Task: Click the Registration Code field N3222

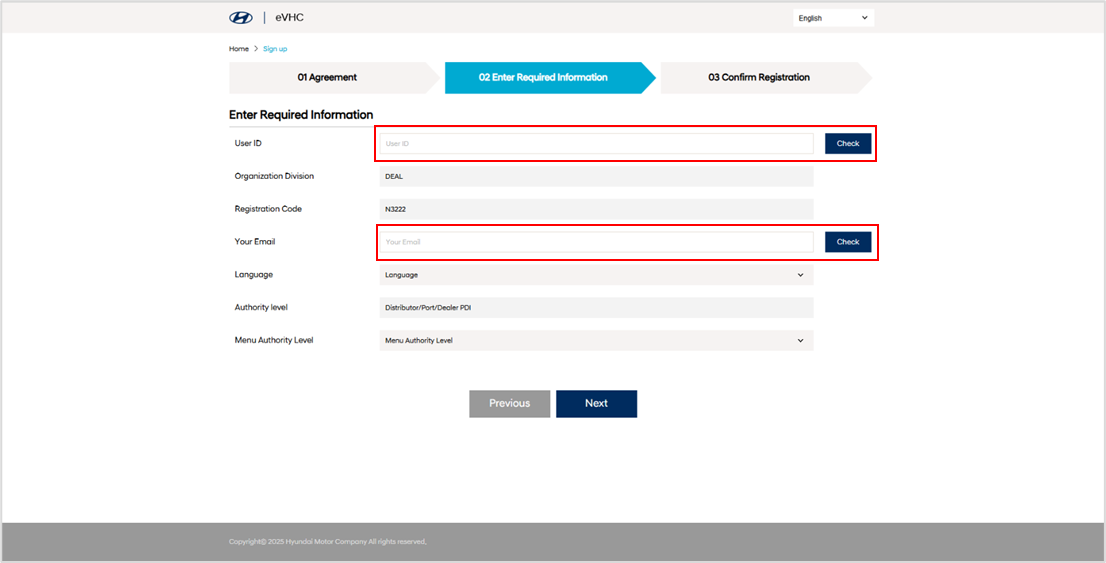Action: [x=596, y=209]
